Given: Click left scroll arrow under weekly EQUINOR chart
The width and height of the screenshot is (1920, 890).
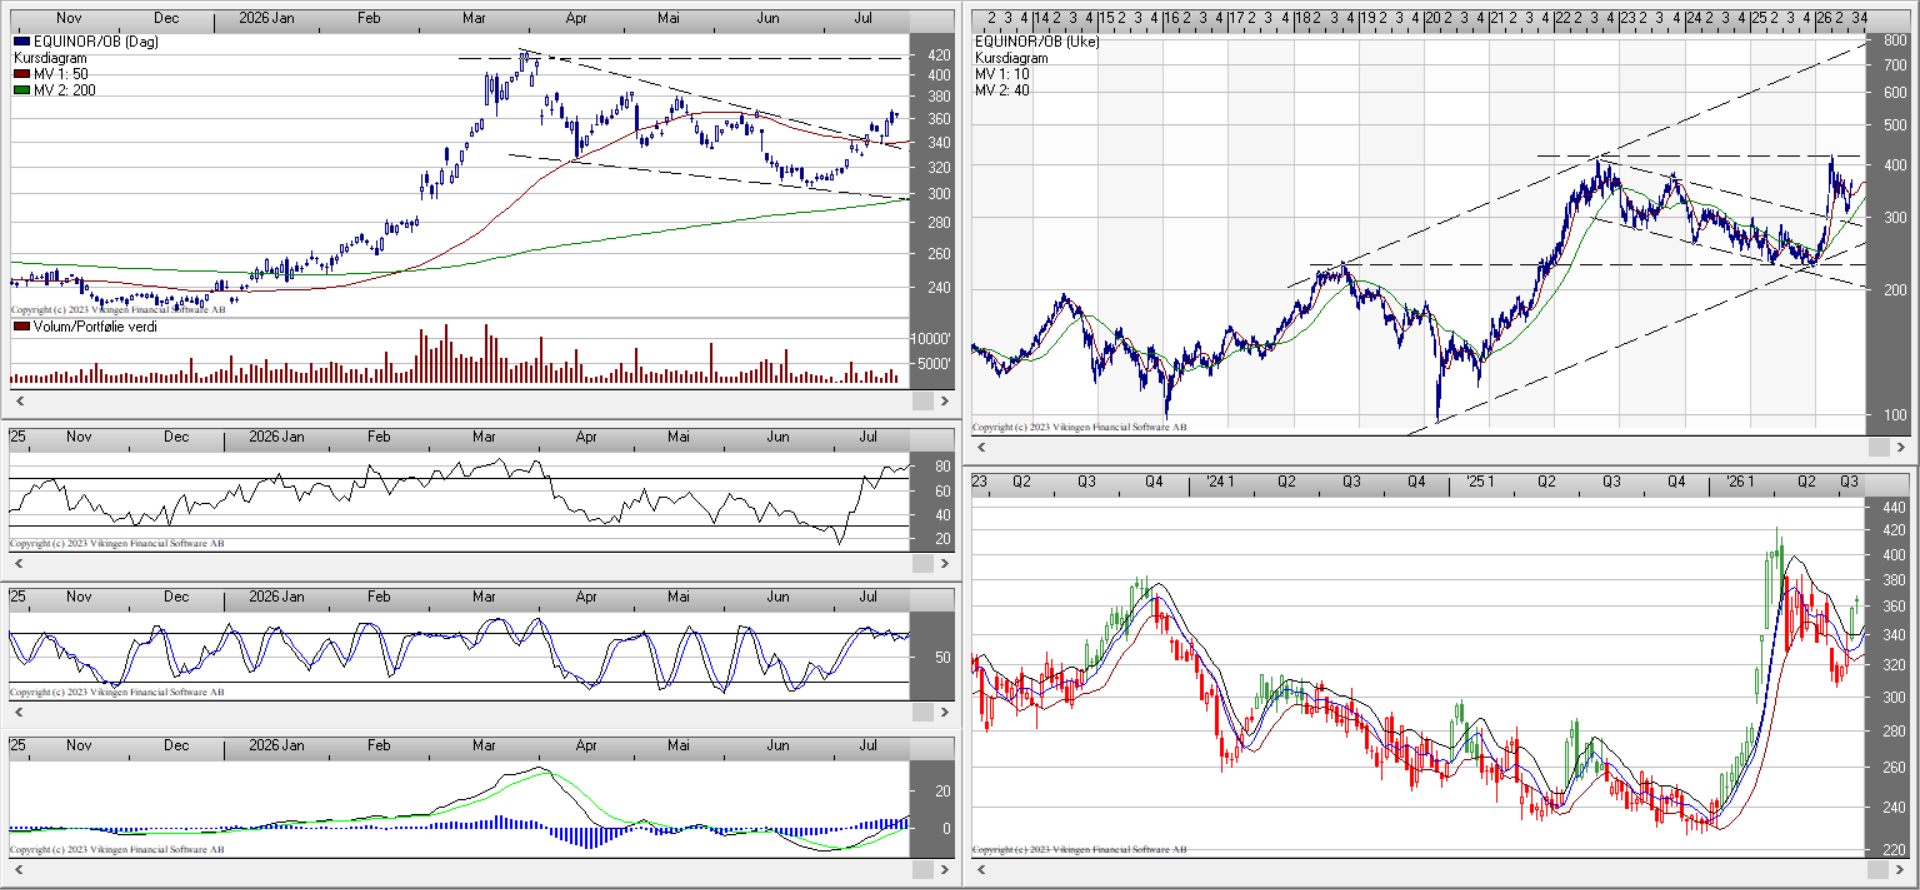Looking at the screenshot, I should 981,447.
